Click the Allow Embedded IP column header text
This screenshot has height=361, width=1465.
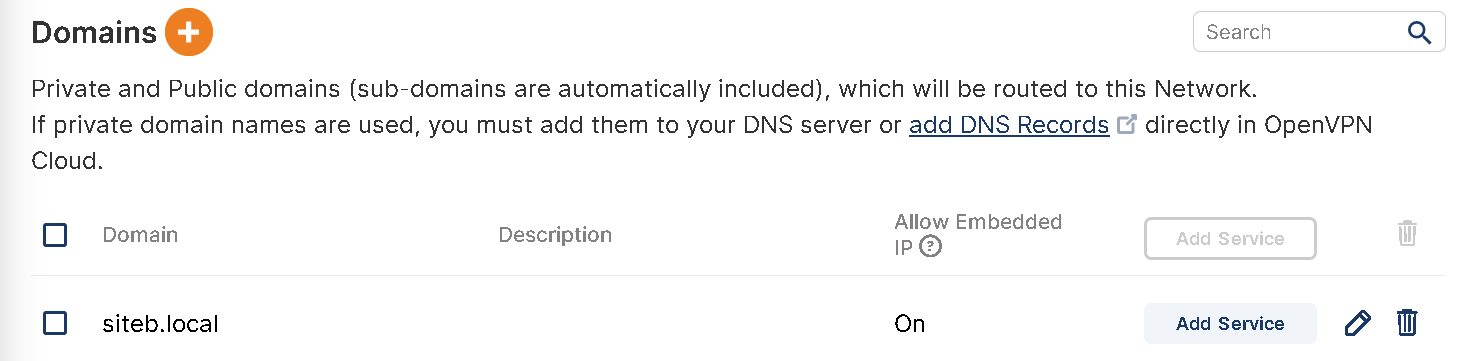point(978,234)
